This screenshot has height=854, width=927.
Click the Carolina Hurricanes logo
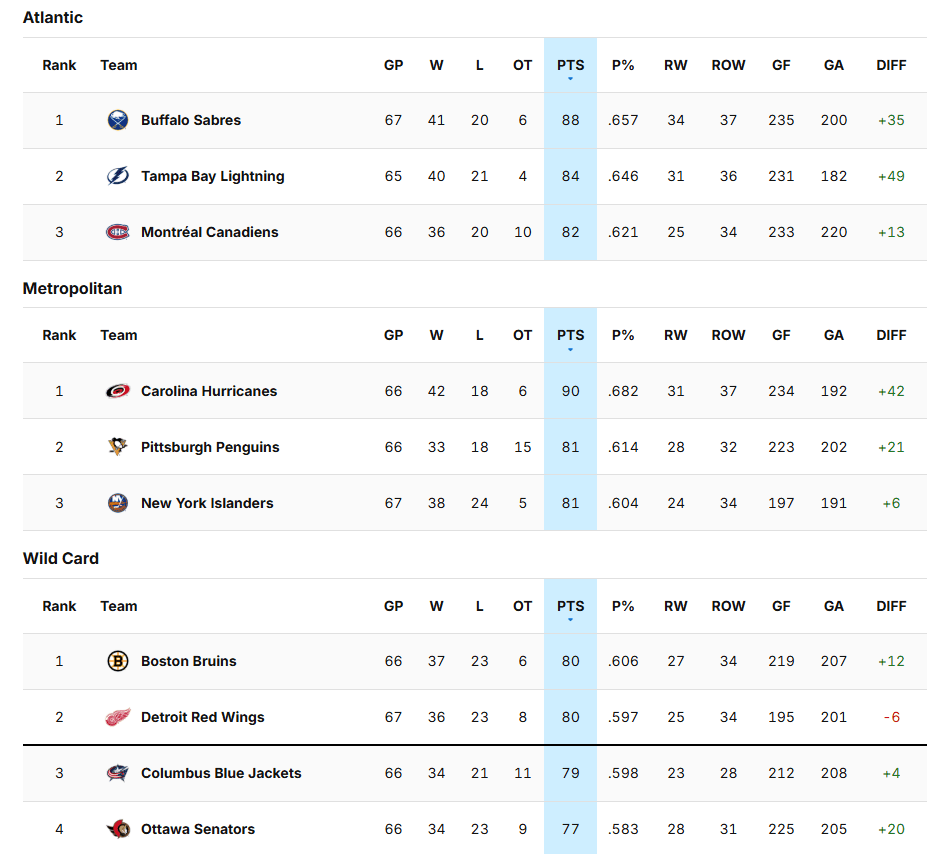[x=118, y=391]
